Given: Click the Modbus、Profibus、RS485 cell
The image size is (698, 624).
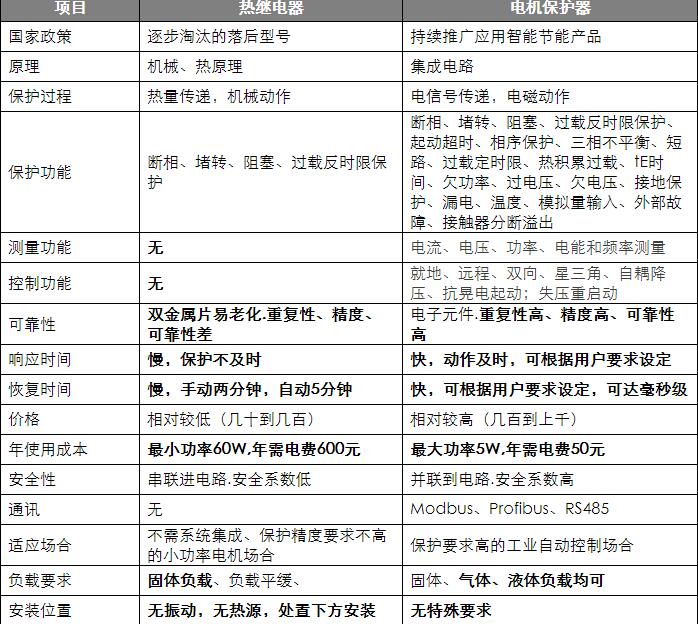Looking at the screenshot, I should click(x=509, y=509).
